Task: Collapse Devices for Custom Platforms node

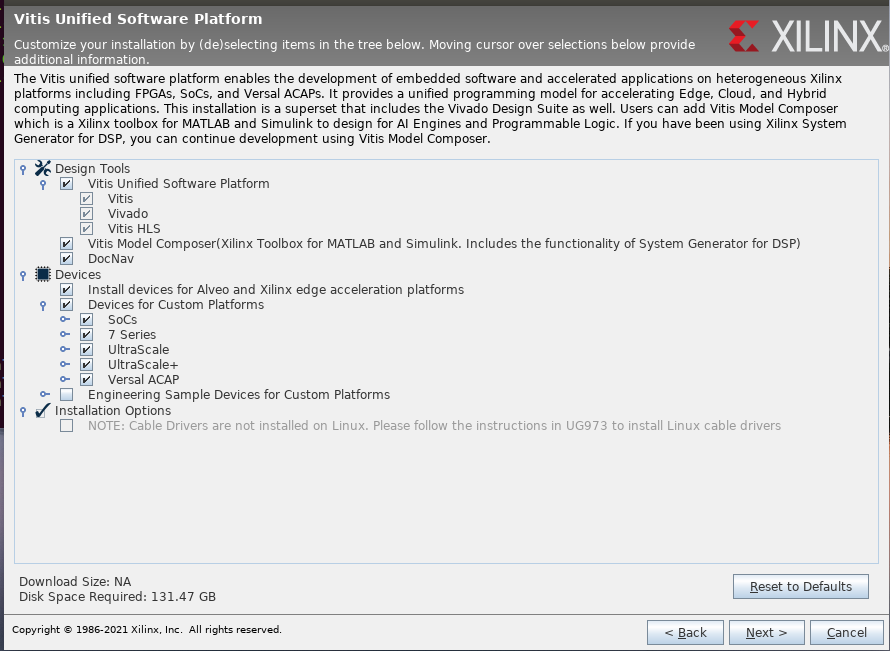Action: pos(43,305)
